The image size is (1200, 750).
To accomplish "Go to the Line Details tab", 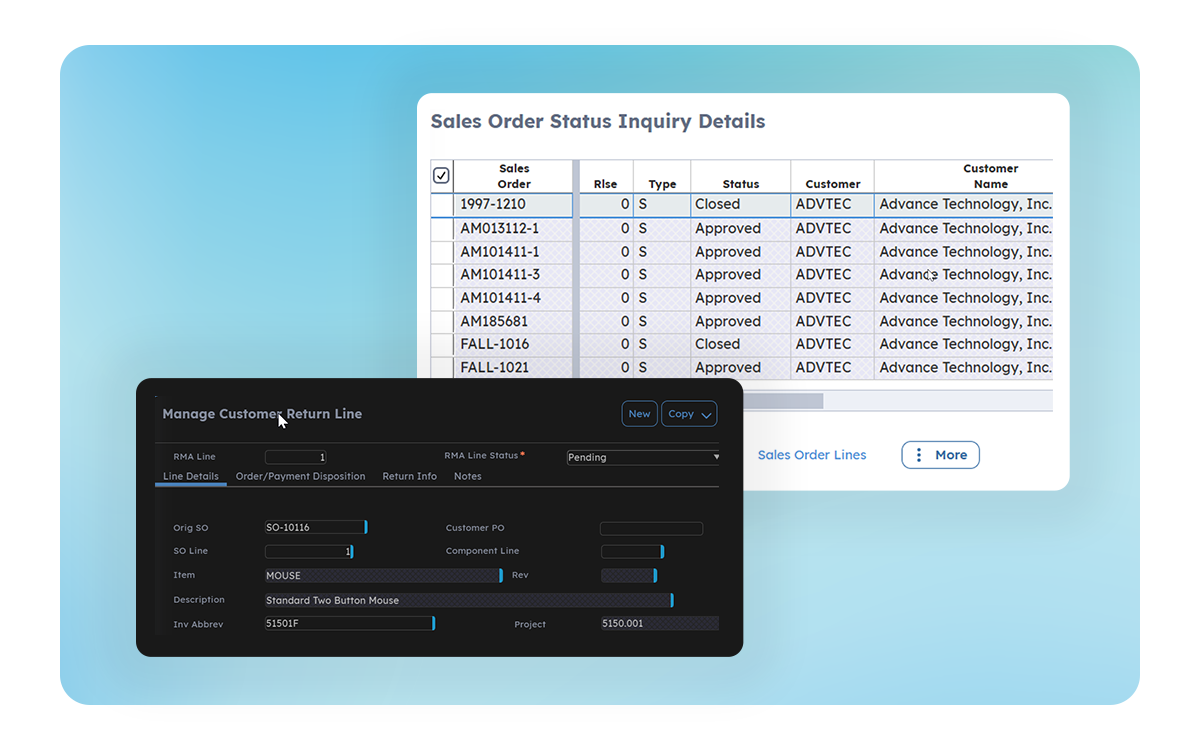I will [x=190, y=477].
